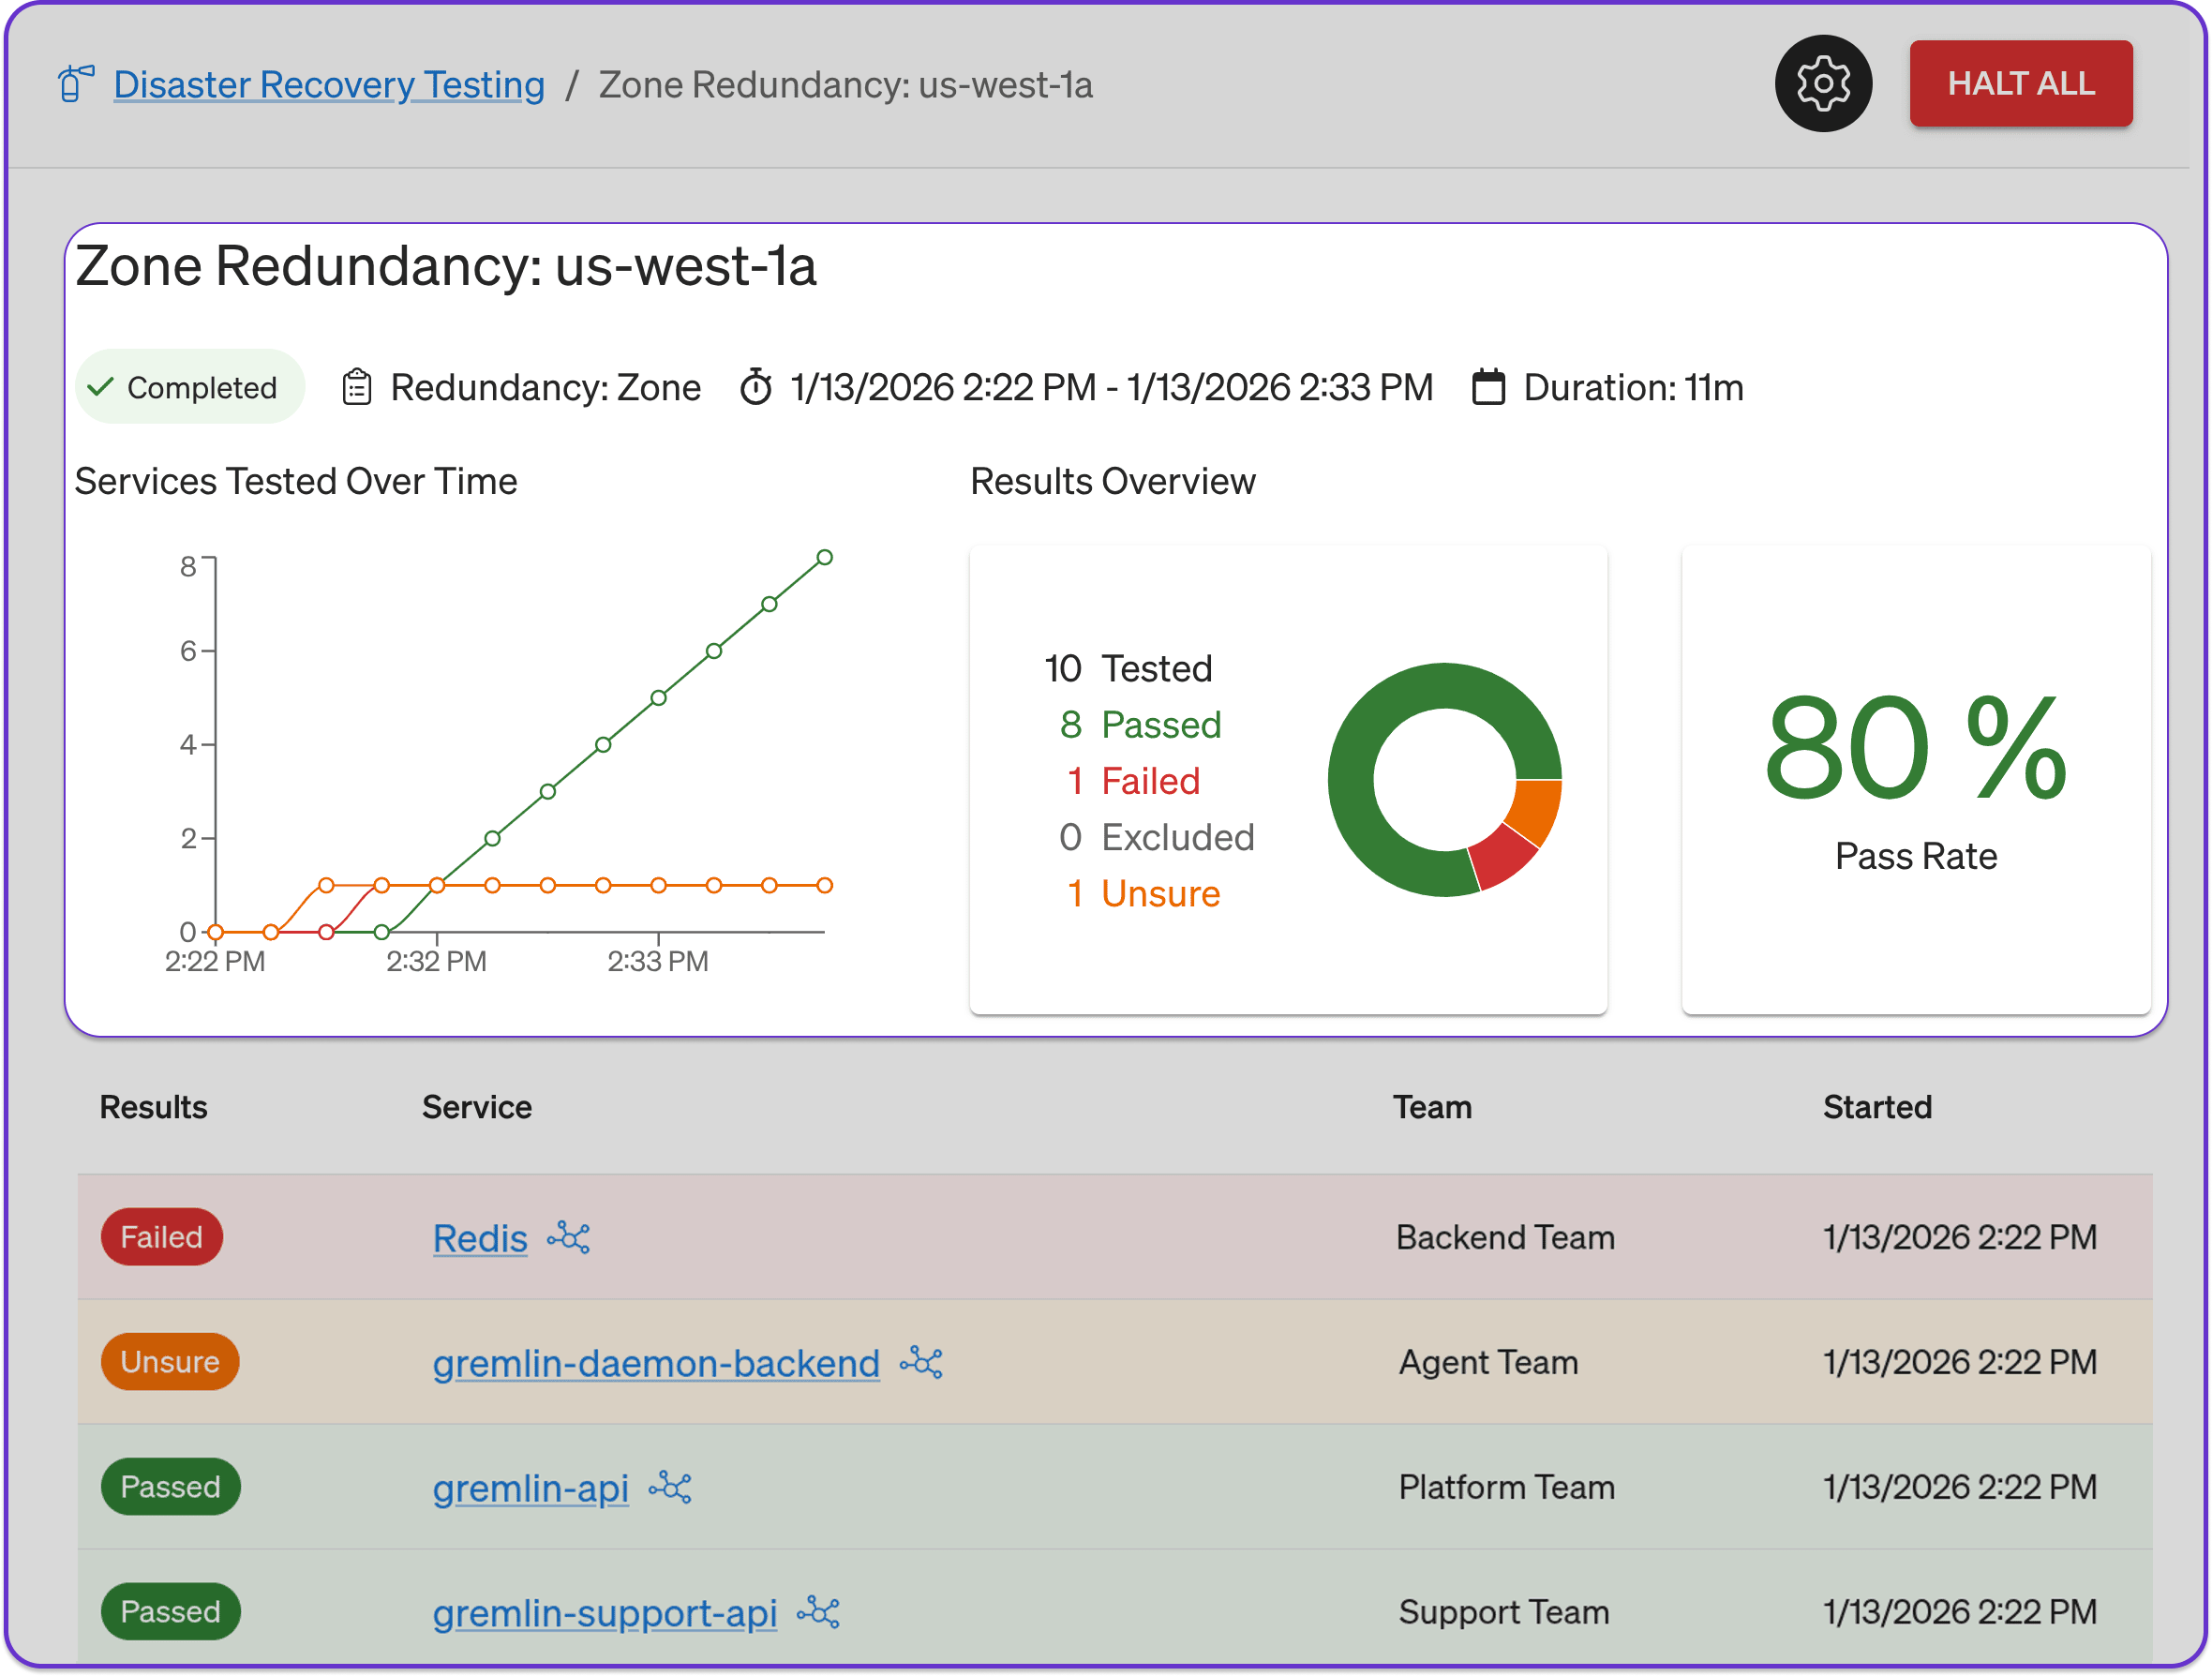Open gremlin-support-api service link
The width and height of the screenshot is (2212, 1676).
605,1612
